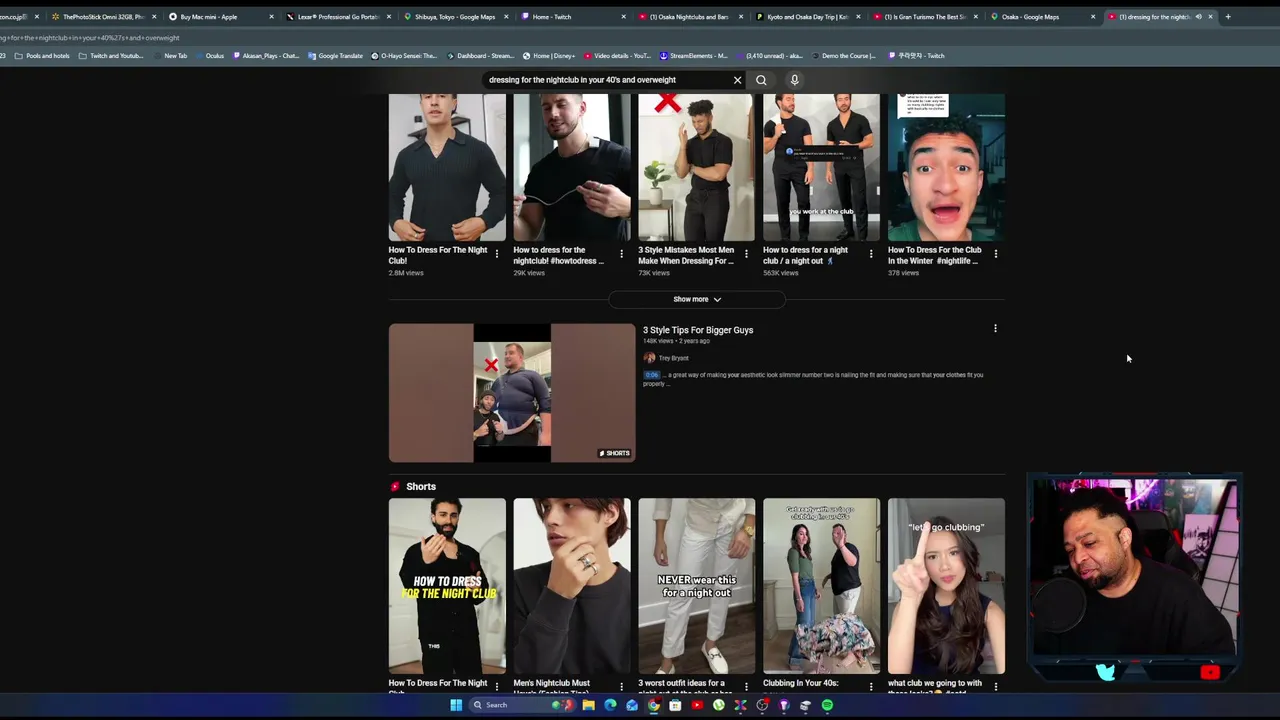
Task: Click '3 Style Mistakes Most Men Make' title
Action: click(686, 255)
